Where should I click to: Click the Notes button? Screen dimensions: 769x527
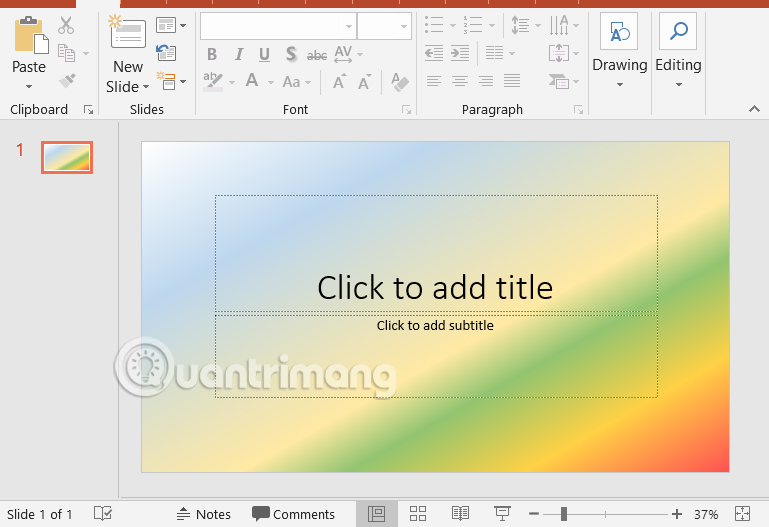(204, 514)
